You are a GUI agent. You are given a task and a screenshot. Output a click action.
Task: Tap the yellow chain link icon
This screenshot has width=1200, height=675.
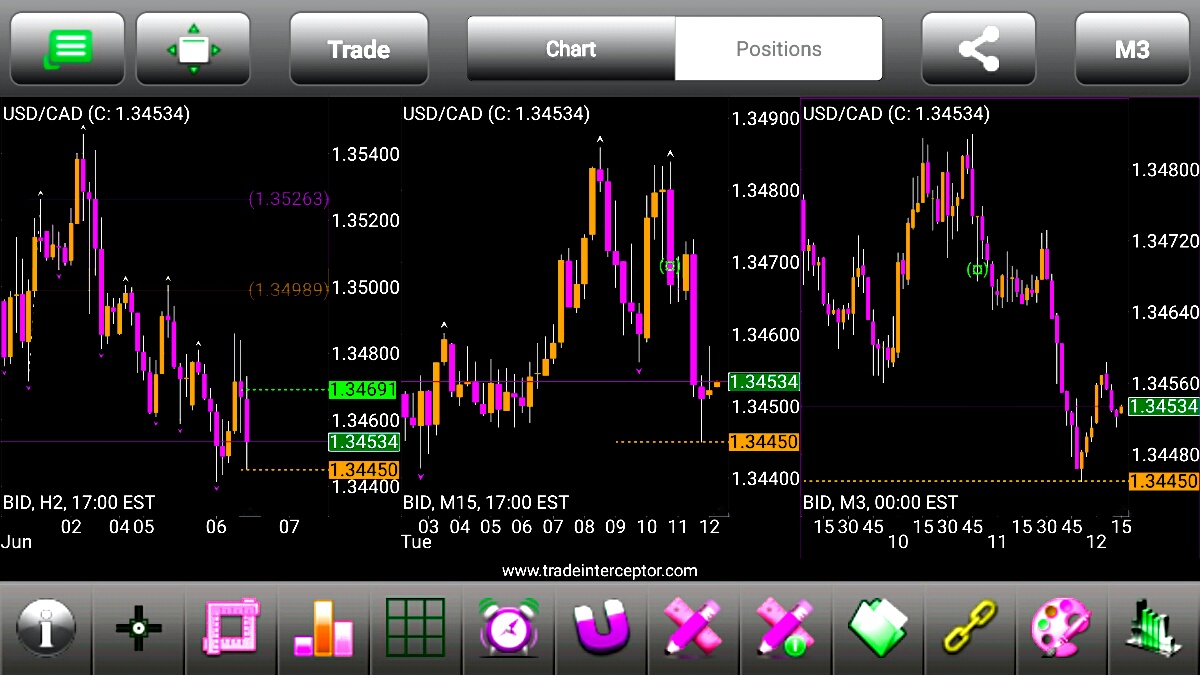pyautogui.click(x=970, y=629)
